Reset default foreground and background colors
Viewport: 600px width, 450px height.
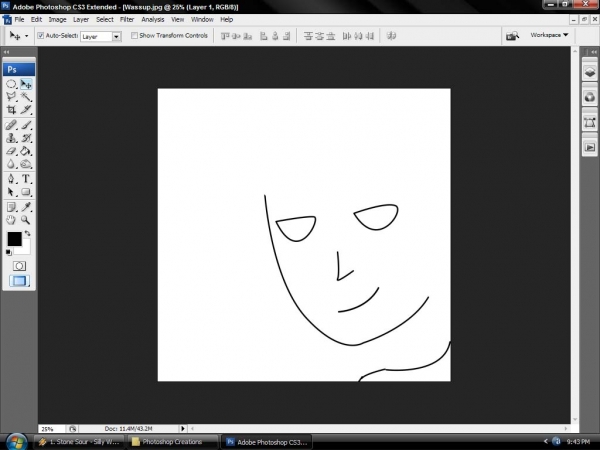(8, 252)
